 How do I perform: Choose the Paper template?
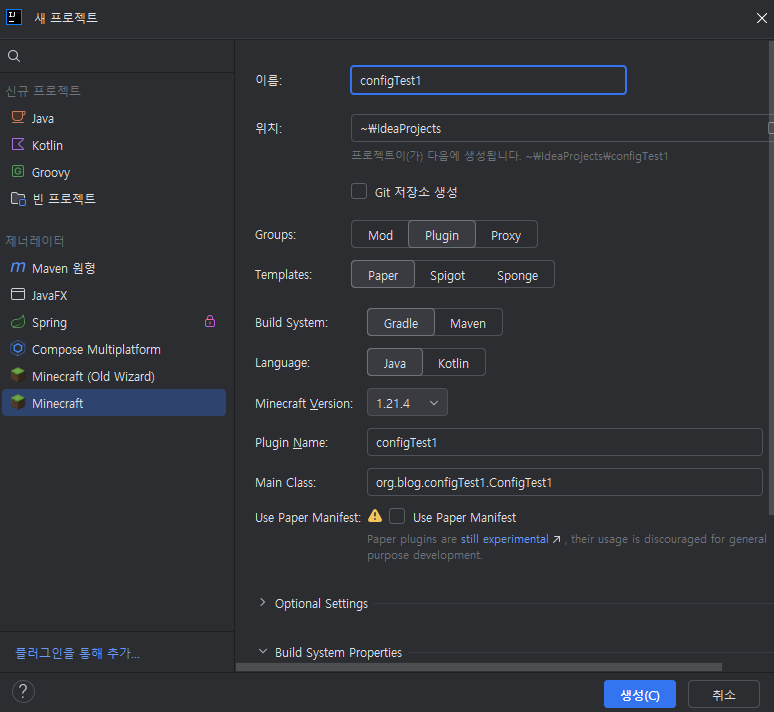tap(383, 275)
